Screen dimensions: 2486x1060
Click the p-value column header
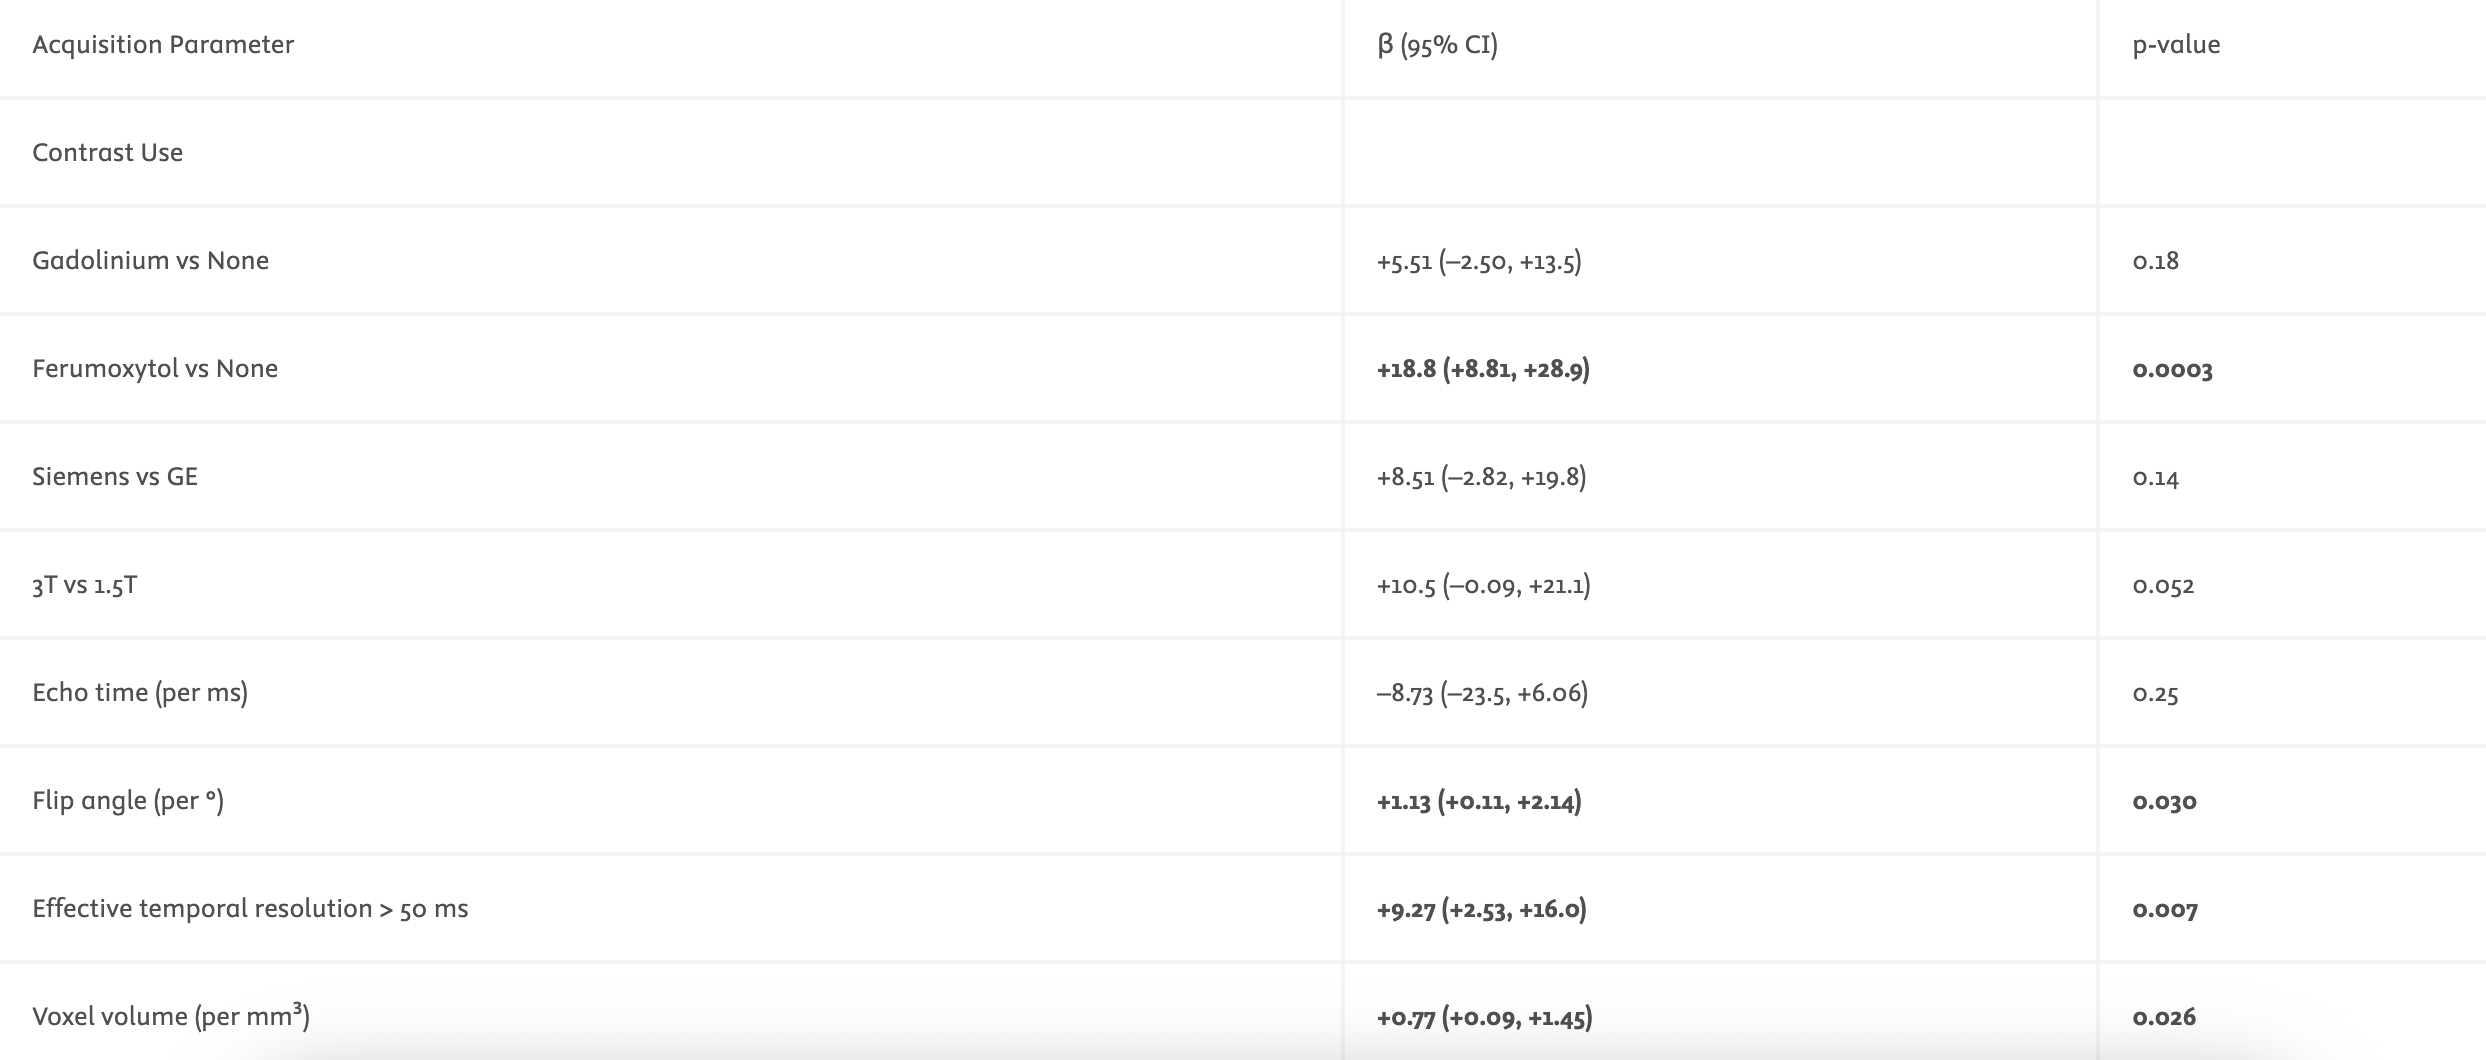[2176, 45]
